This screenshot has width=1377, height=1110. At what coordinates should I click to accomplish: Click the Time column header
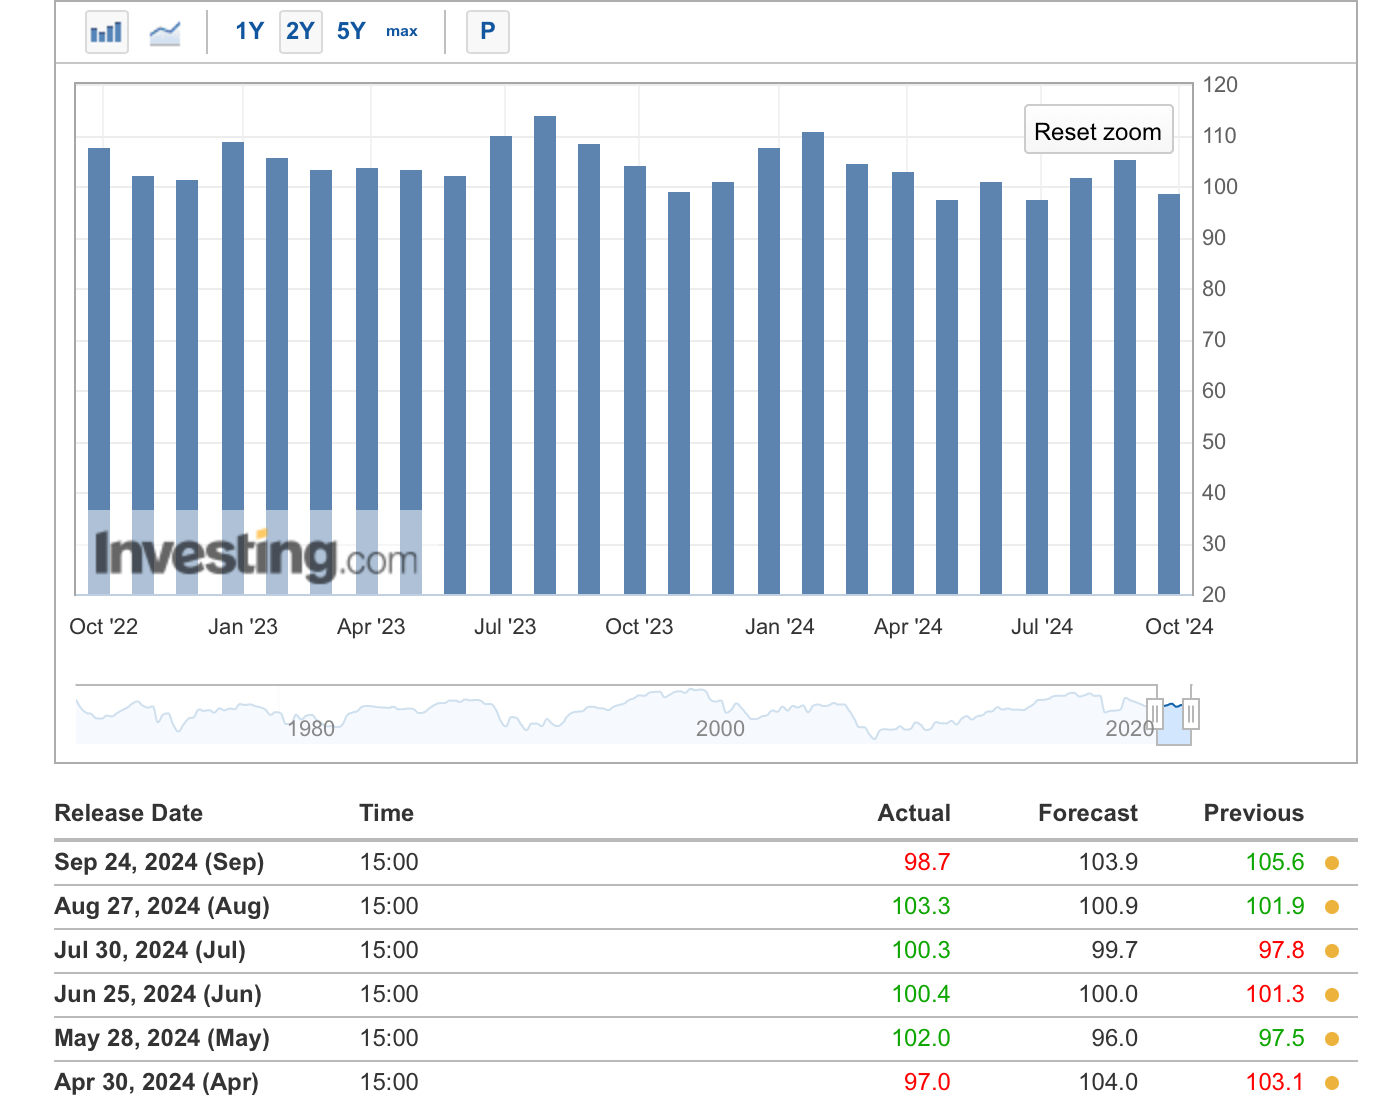click(x=387, y=813)
